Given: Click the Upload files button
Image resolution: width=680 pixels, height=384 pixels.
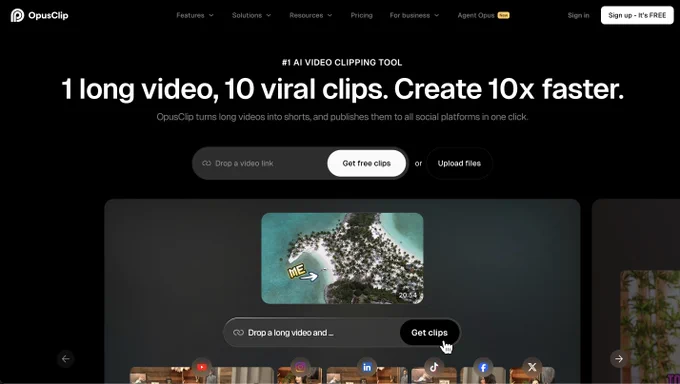Looking at the screenshot, I should coord(459,163).
